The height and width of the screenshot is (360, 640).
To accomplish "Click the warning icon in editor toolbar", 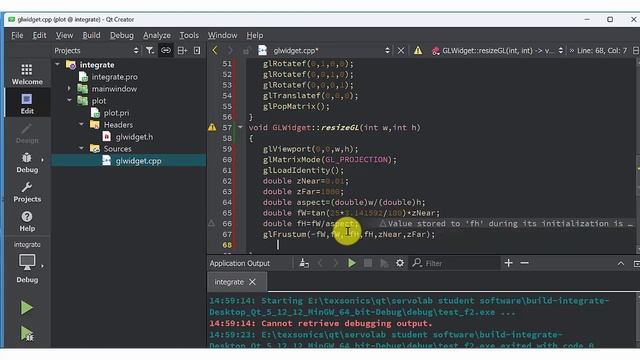I will tap(418, 50).
